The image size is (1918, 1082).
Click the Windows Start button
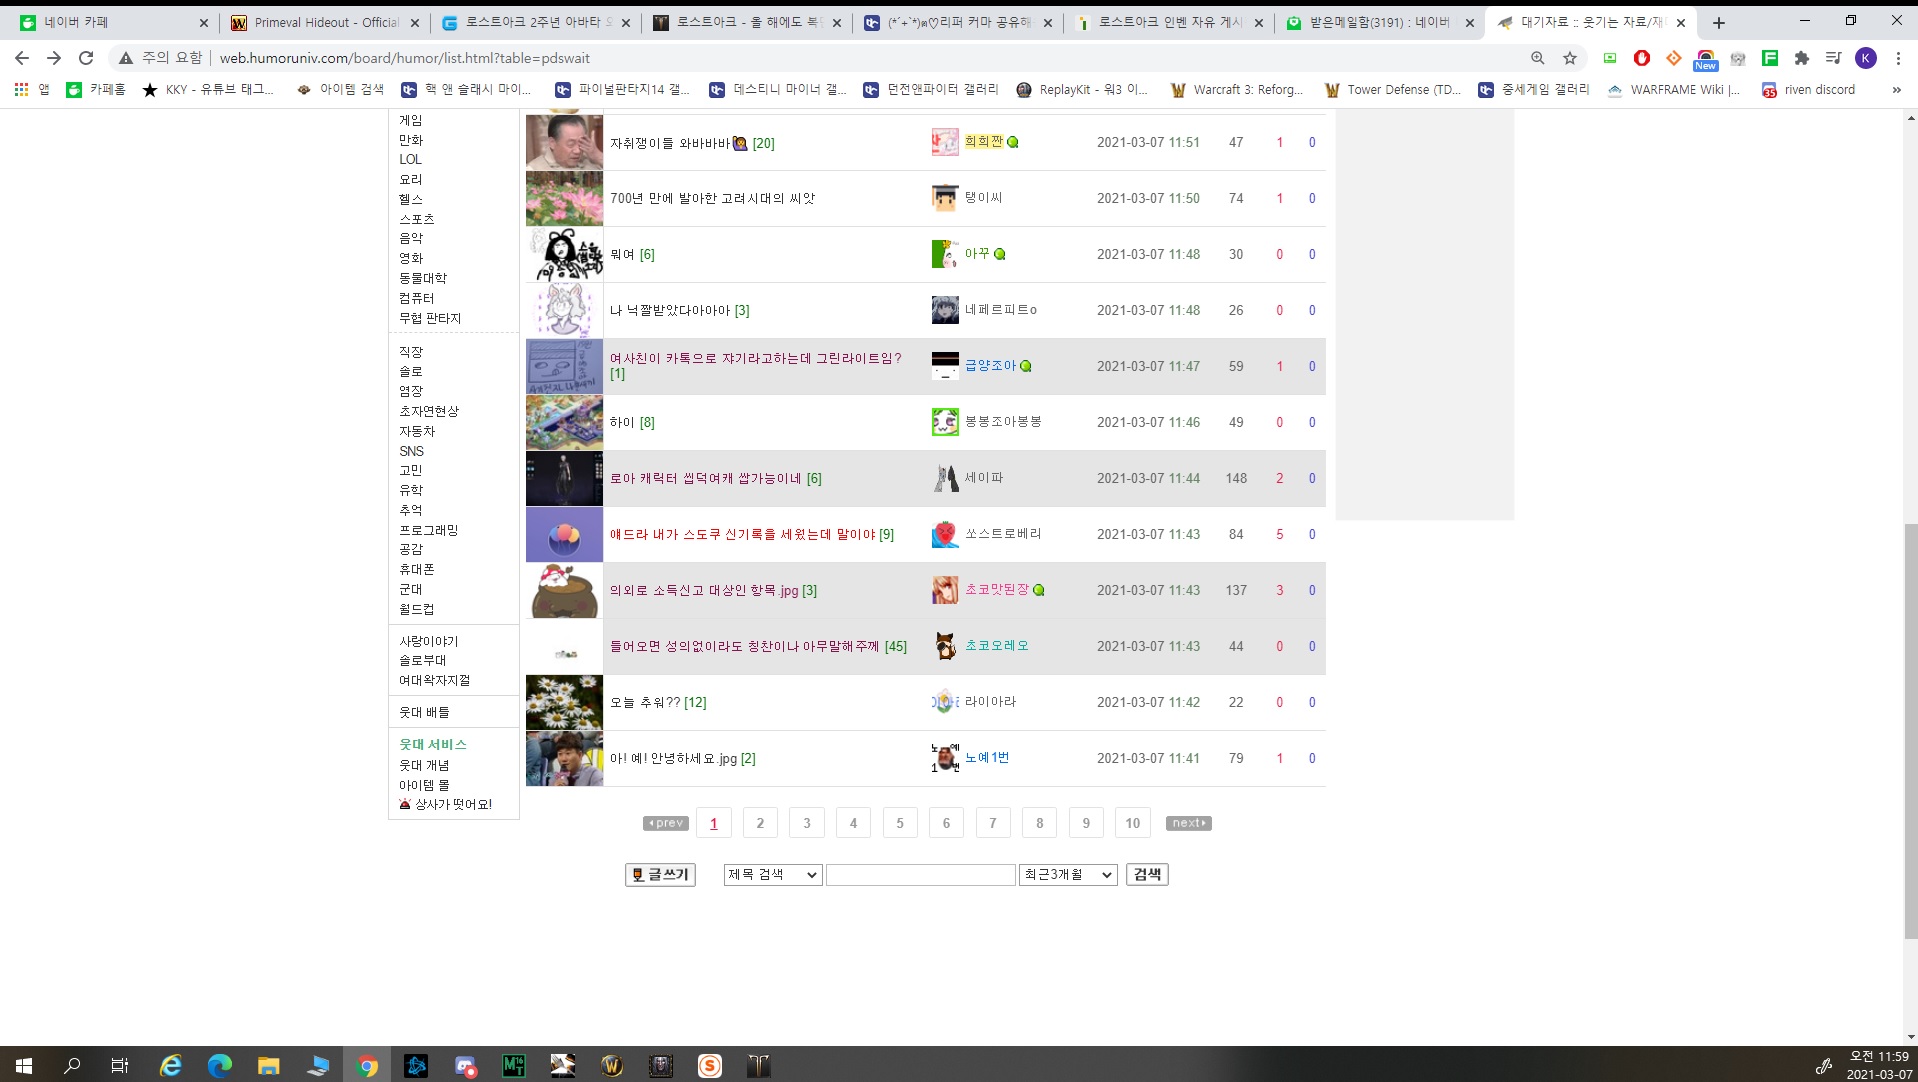click(x=24, y=1065)
